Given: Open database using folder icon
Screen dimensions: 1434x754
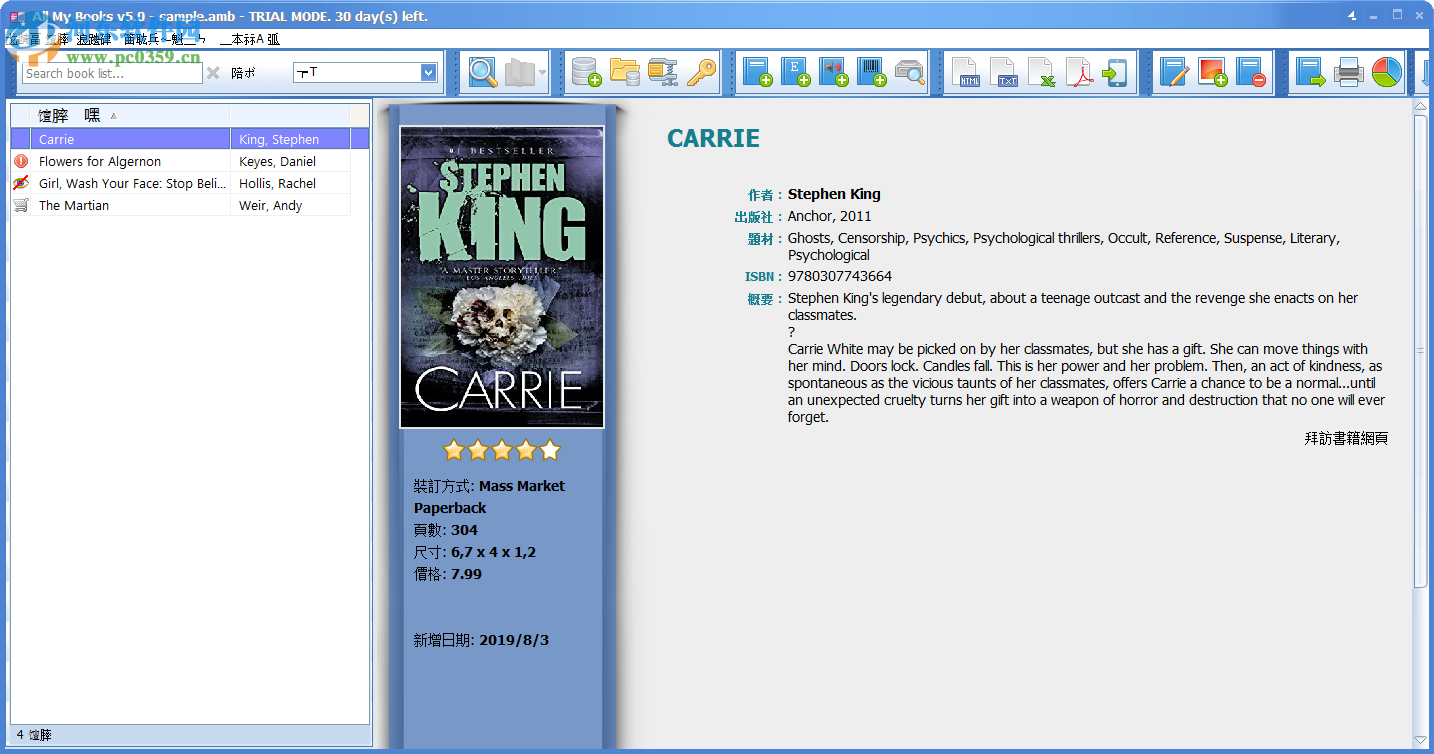Looking at the screenshot, I should (x=624, y=72).
